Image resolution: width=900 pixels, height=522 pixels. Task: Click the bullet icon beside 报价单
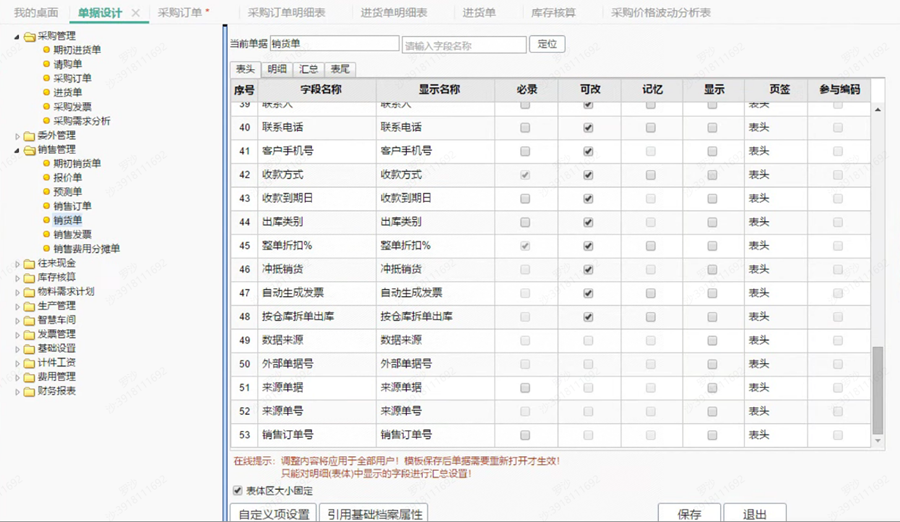[46, 177]
